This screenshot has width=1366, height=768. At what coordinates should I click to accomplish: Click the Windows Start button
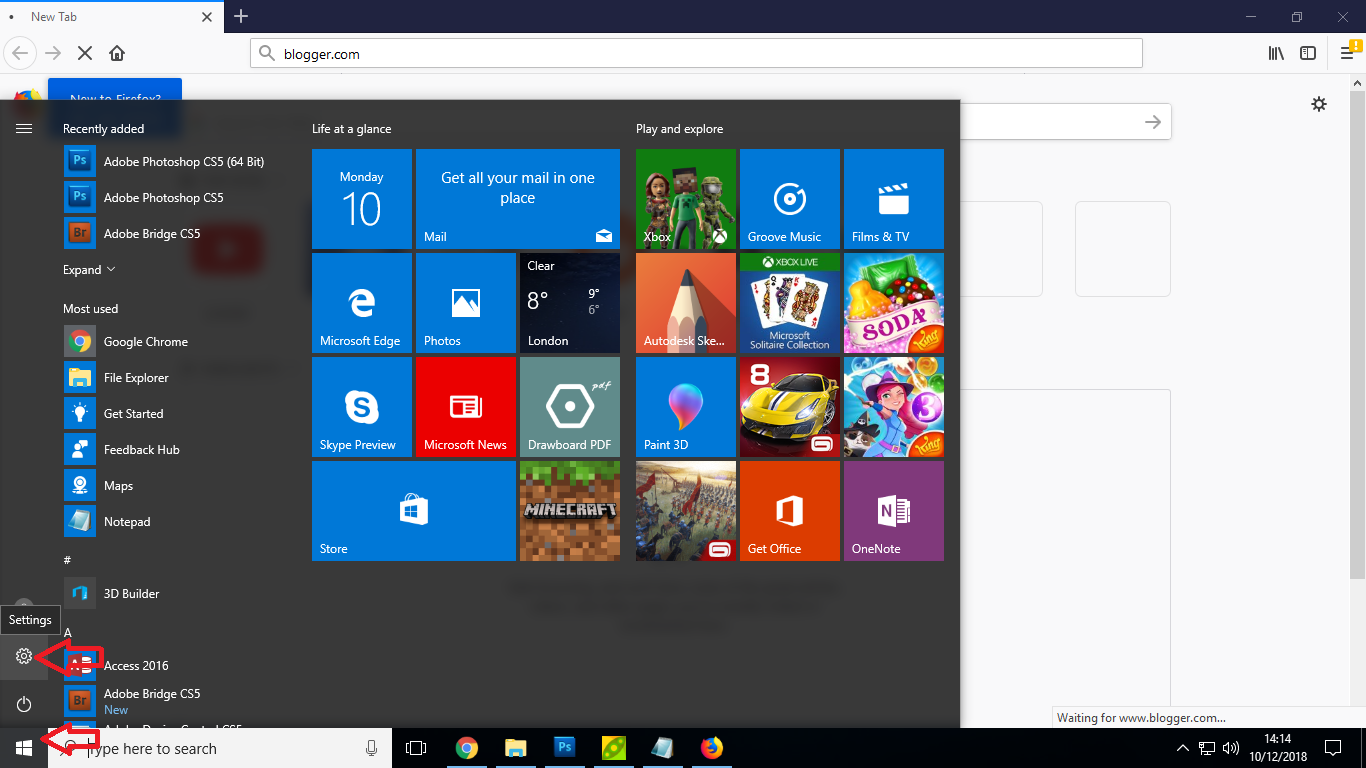point(24,748)
